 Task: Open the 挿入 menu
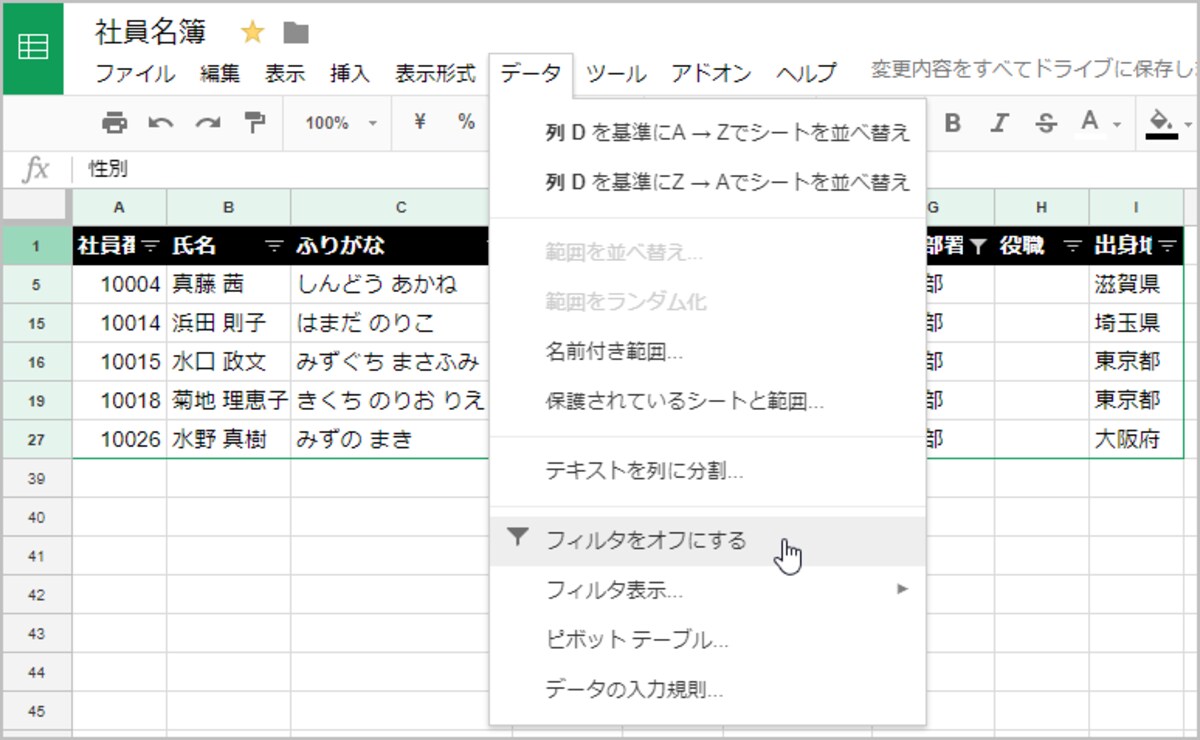click(x=350, y=73)
